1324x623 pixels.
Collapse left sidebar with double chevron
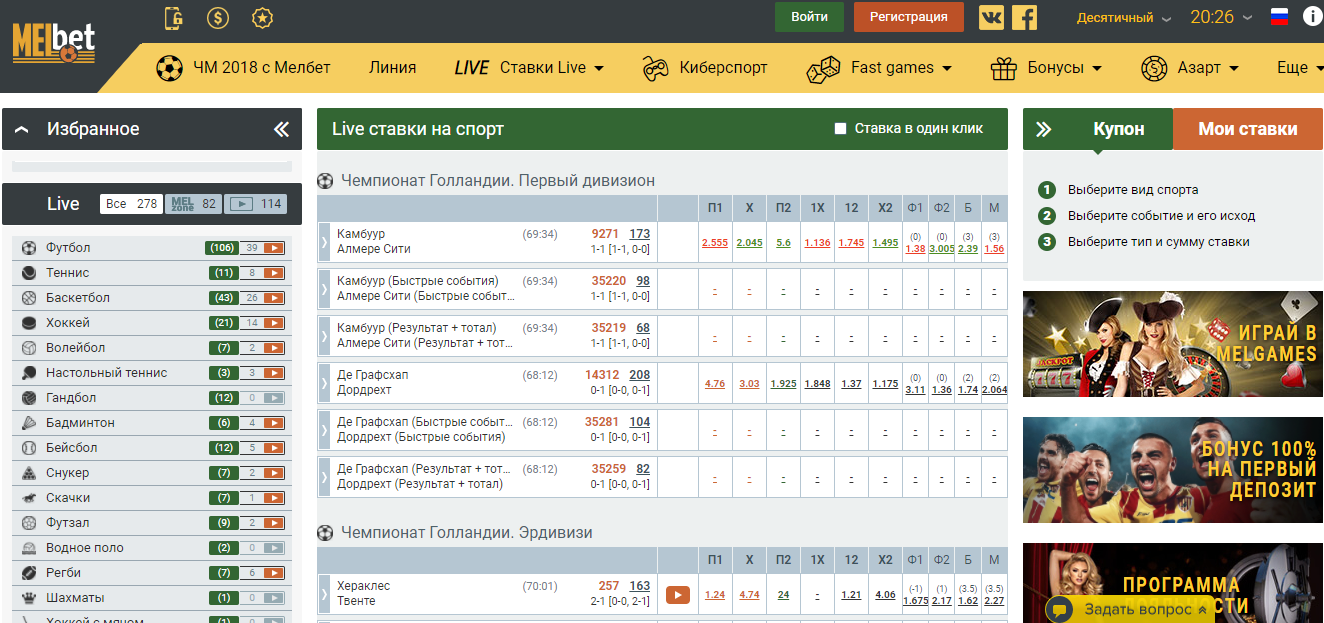pyautogui.click(x=281, y=129)
